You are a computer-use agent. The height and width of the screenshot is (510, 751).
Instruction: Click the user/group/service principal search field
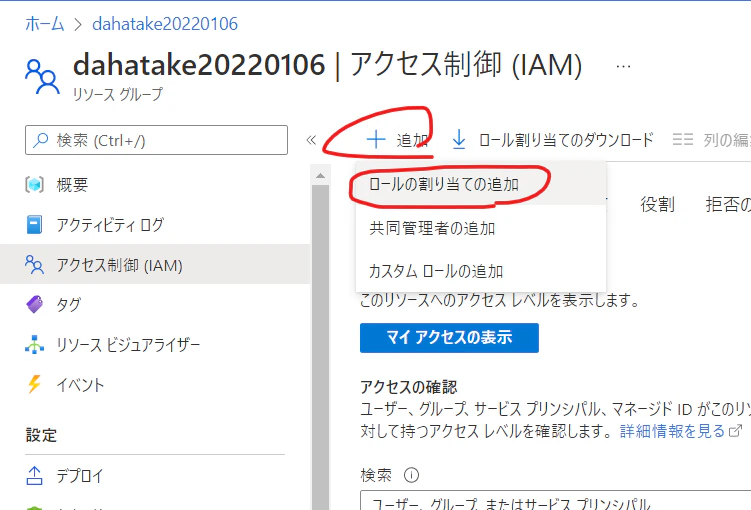click(556, 500)
